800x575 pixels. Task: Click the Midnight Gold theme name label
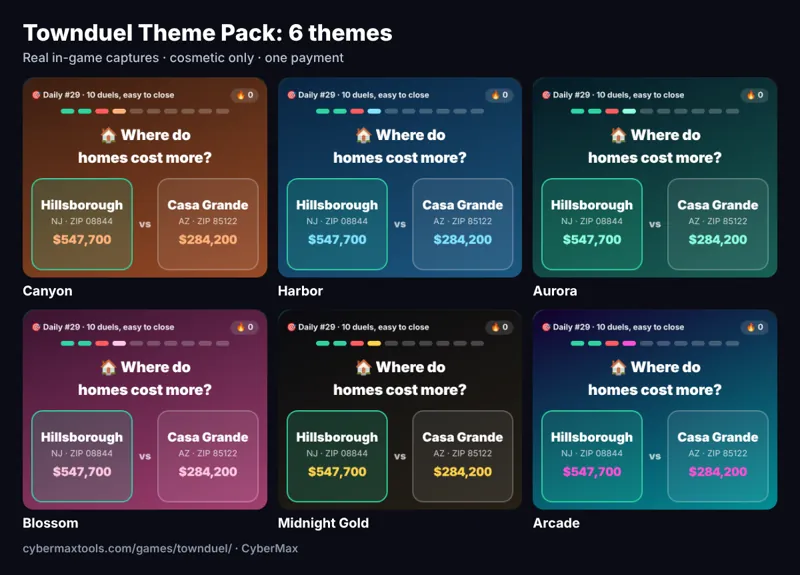click(323, 523)
